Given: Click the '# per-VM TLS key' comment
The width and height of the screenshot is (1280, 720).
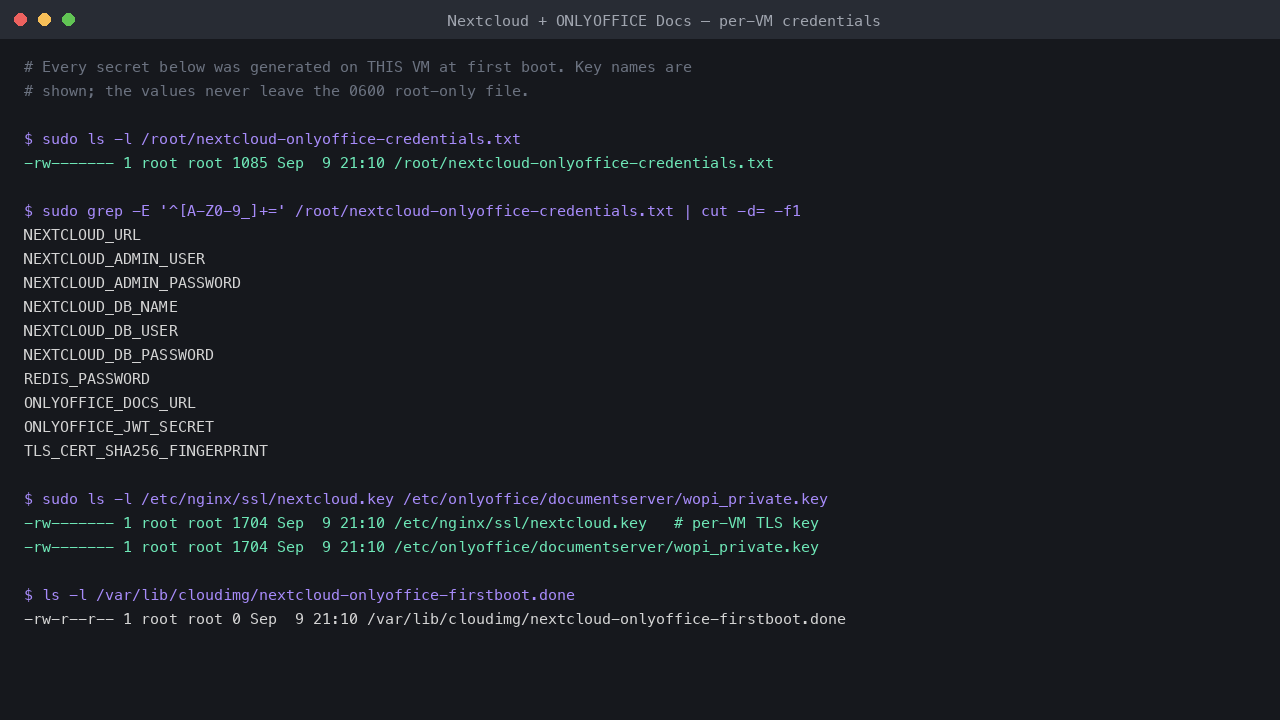Looking at the screenshot, I should click(x=746, y=523).
